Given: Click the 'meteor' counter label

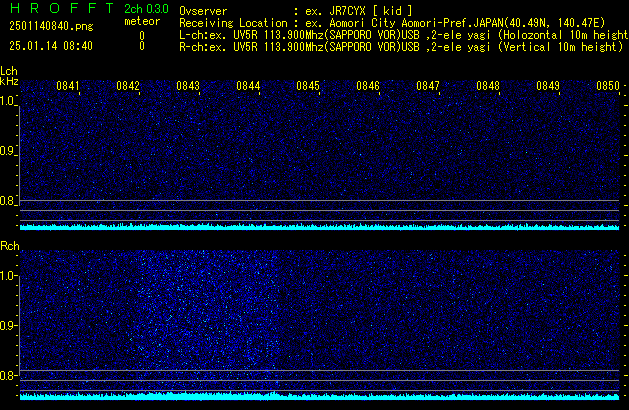Looking at the screenshot, I should coord(142,21).
